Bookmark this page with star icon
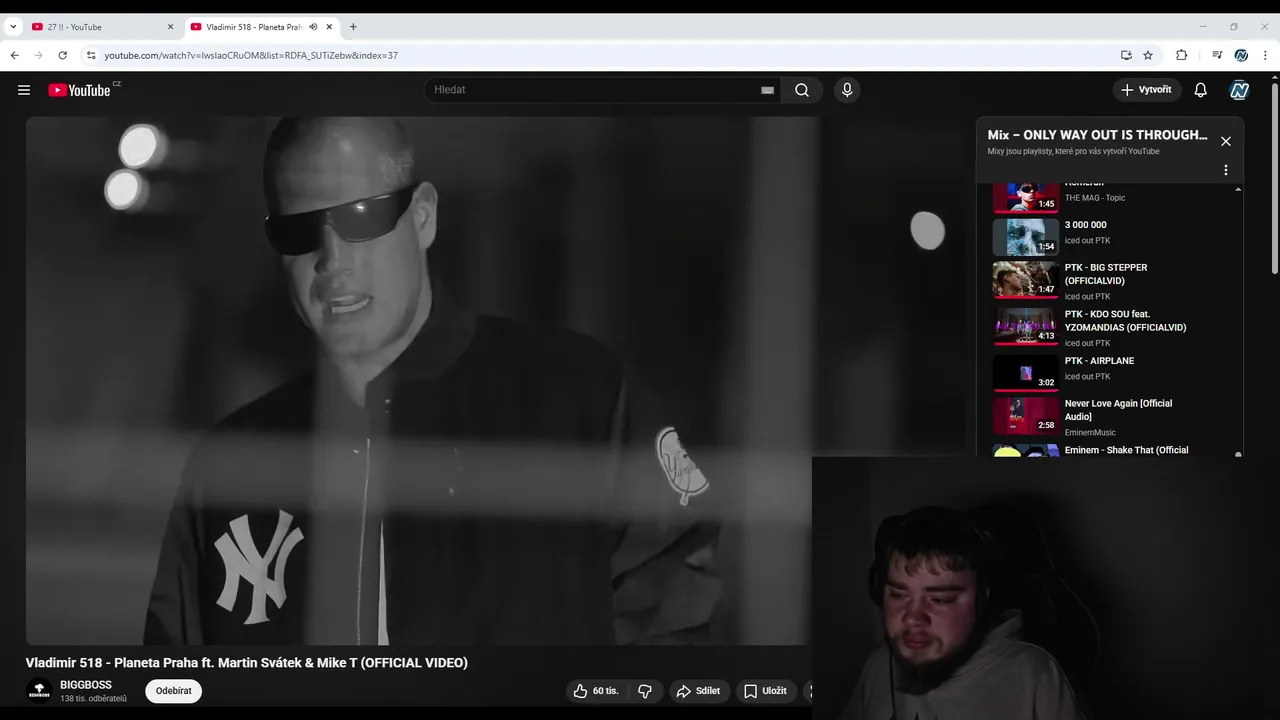Viewport: 1280px width, 720px height. pos(1148,55)
